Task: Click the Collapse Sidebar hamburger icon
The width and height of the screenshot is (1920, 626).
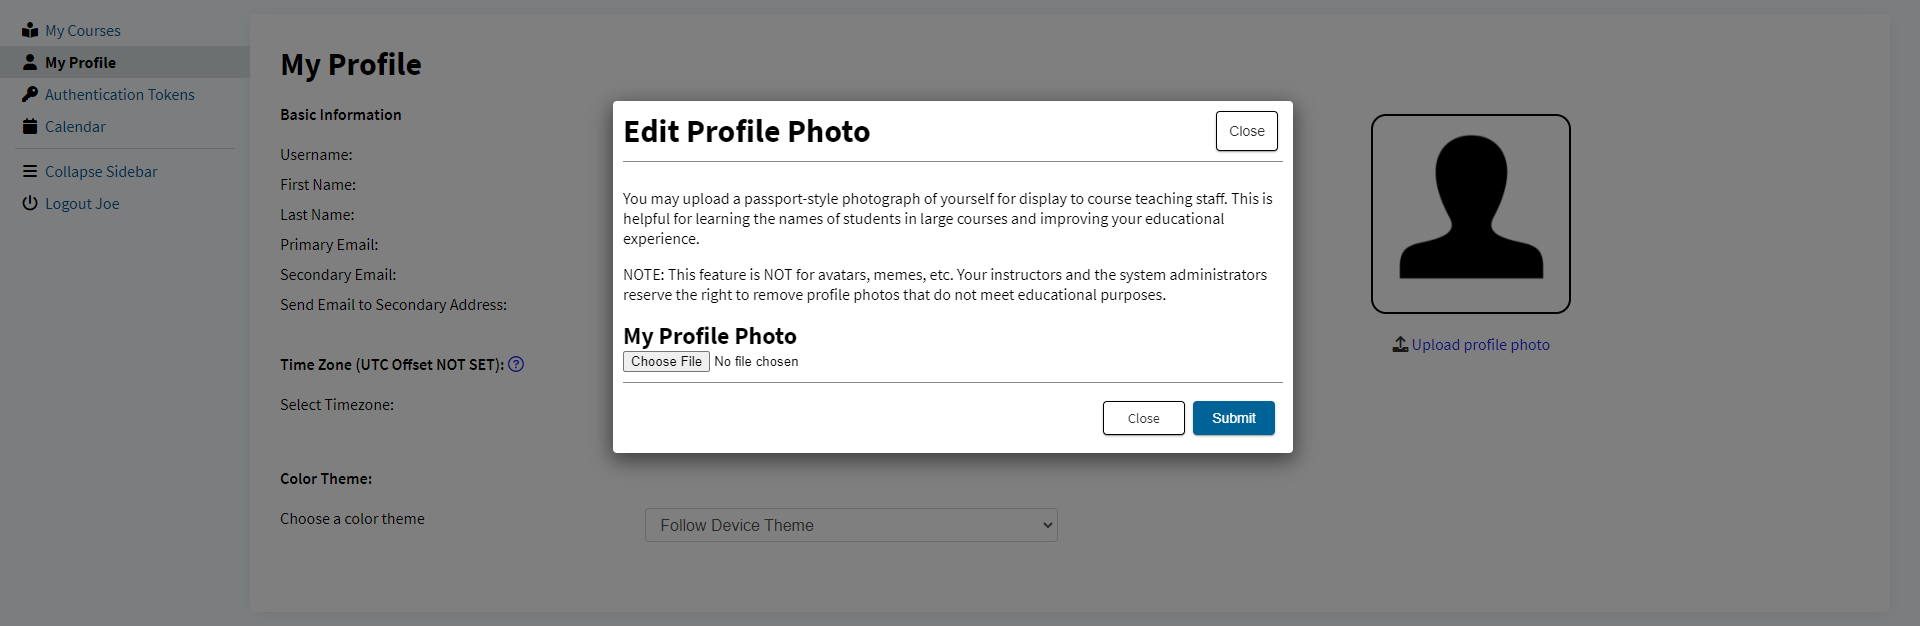Action: [x=30, y=171]
